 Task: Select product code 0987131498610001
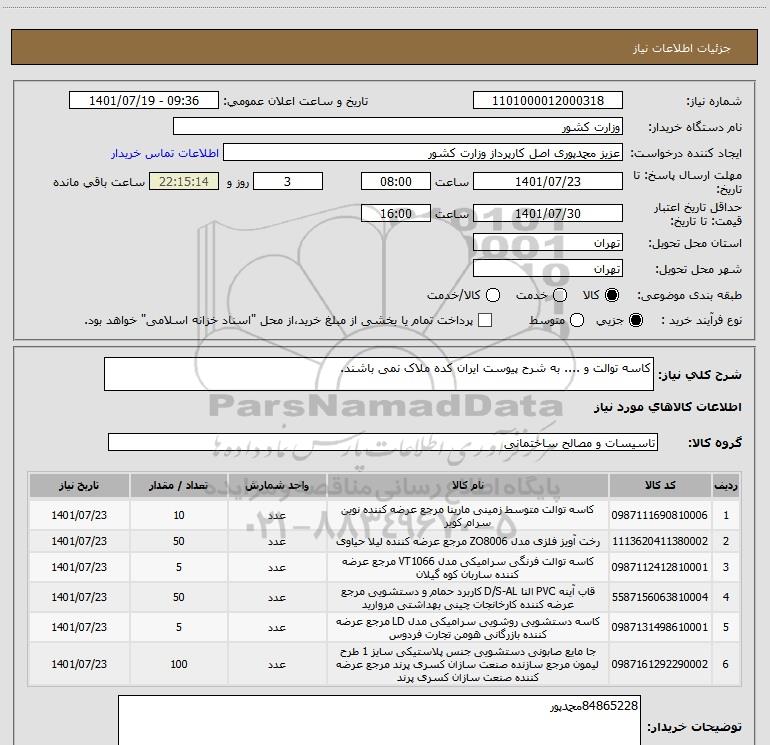[x=660, y=627]
